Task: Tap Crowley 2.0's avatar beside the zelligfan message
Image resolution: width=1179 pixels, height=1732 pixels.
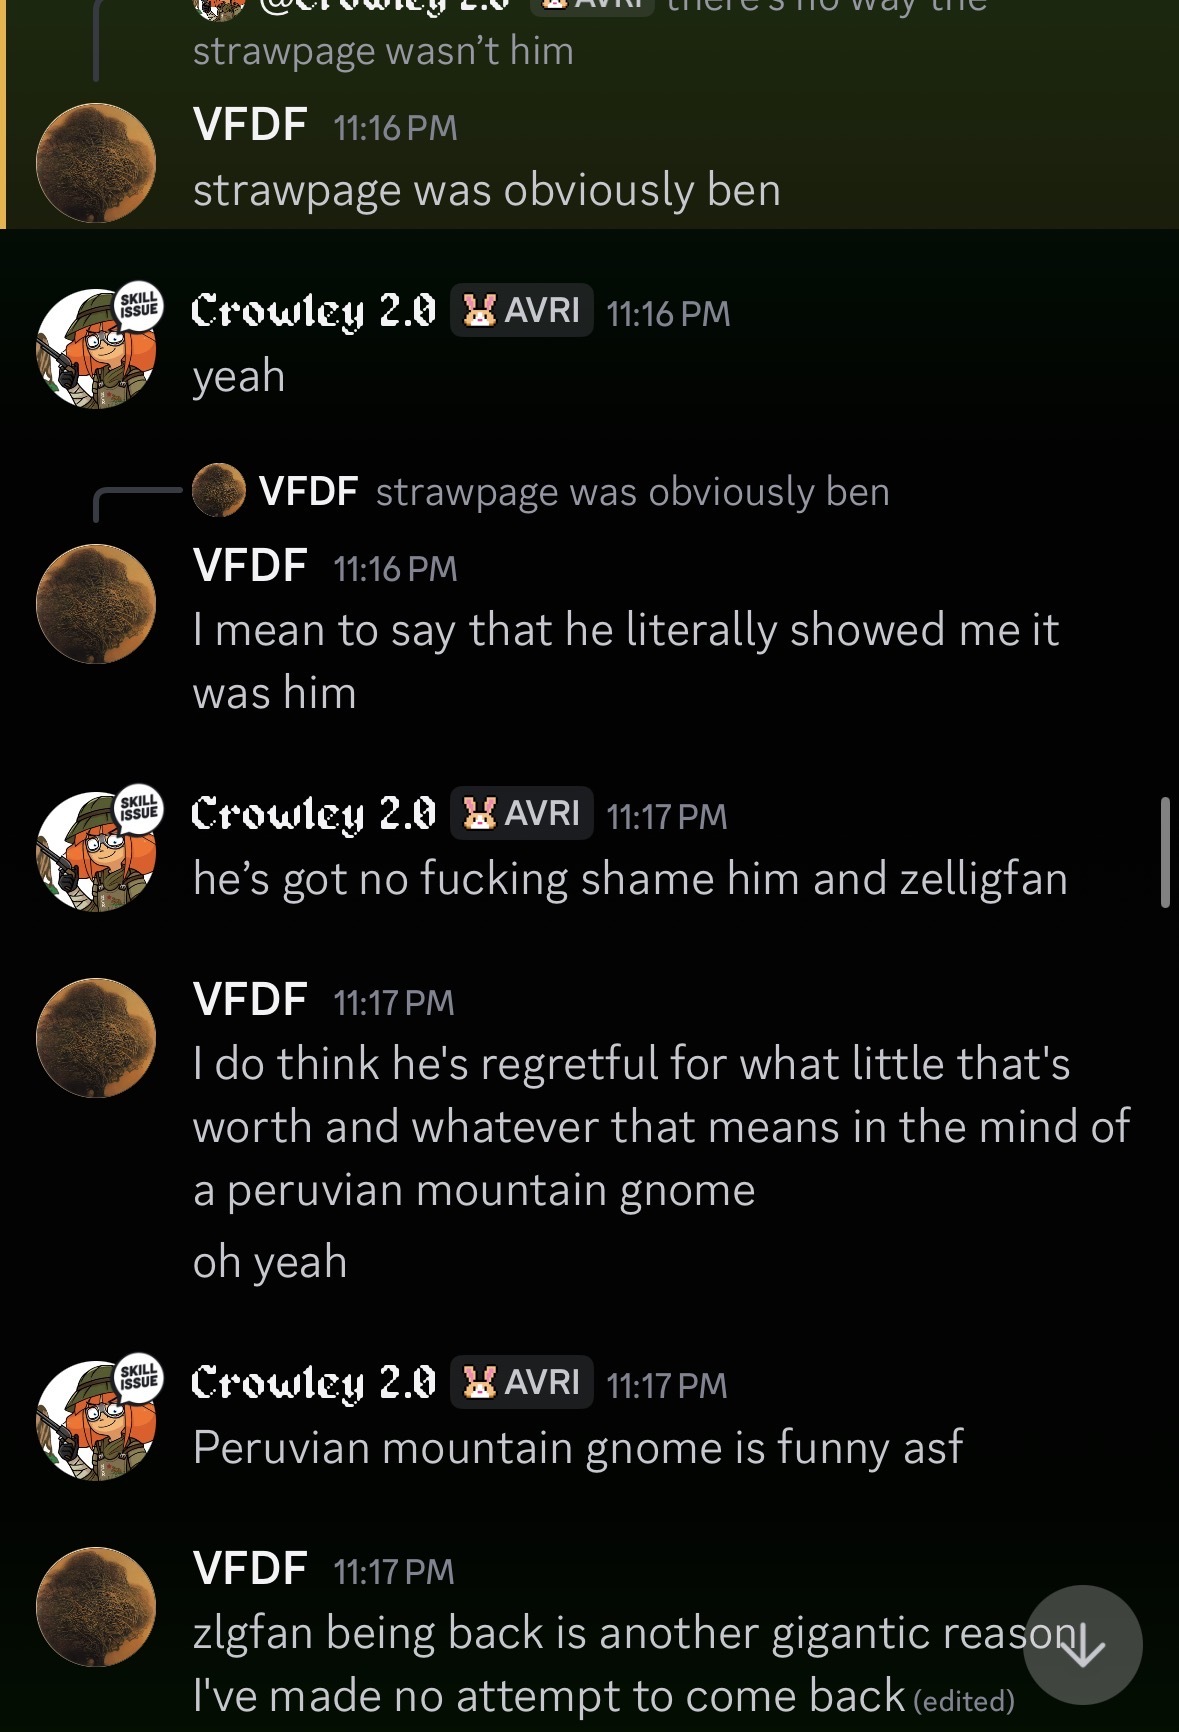Action: (96, 852)
